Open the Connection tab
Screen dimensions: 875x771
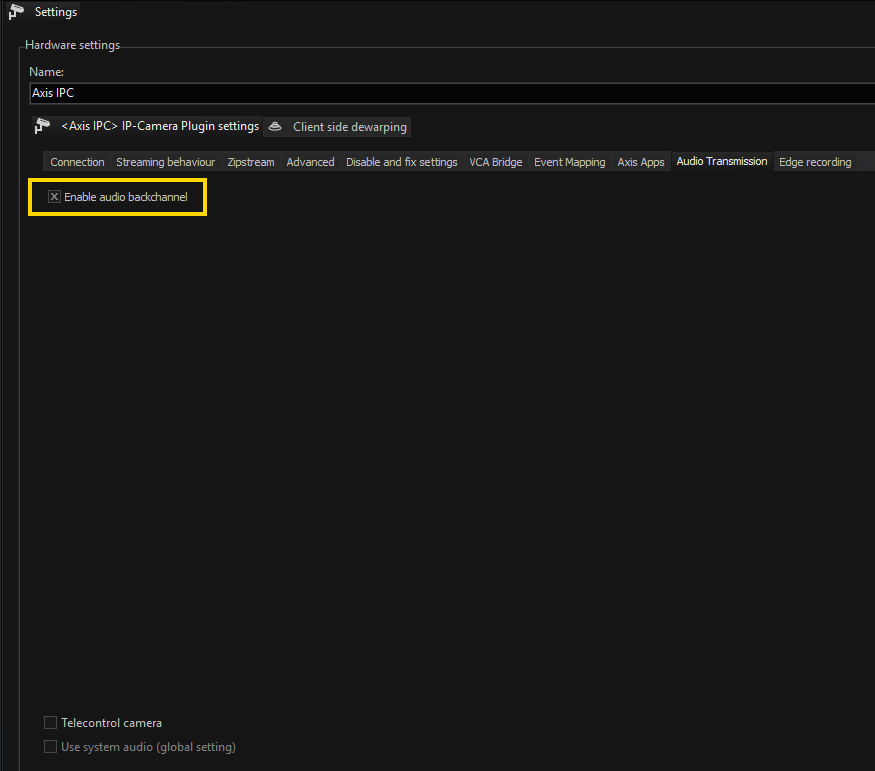point(77,162)
